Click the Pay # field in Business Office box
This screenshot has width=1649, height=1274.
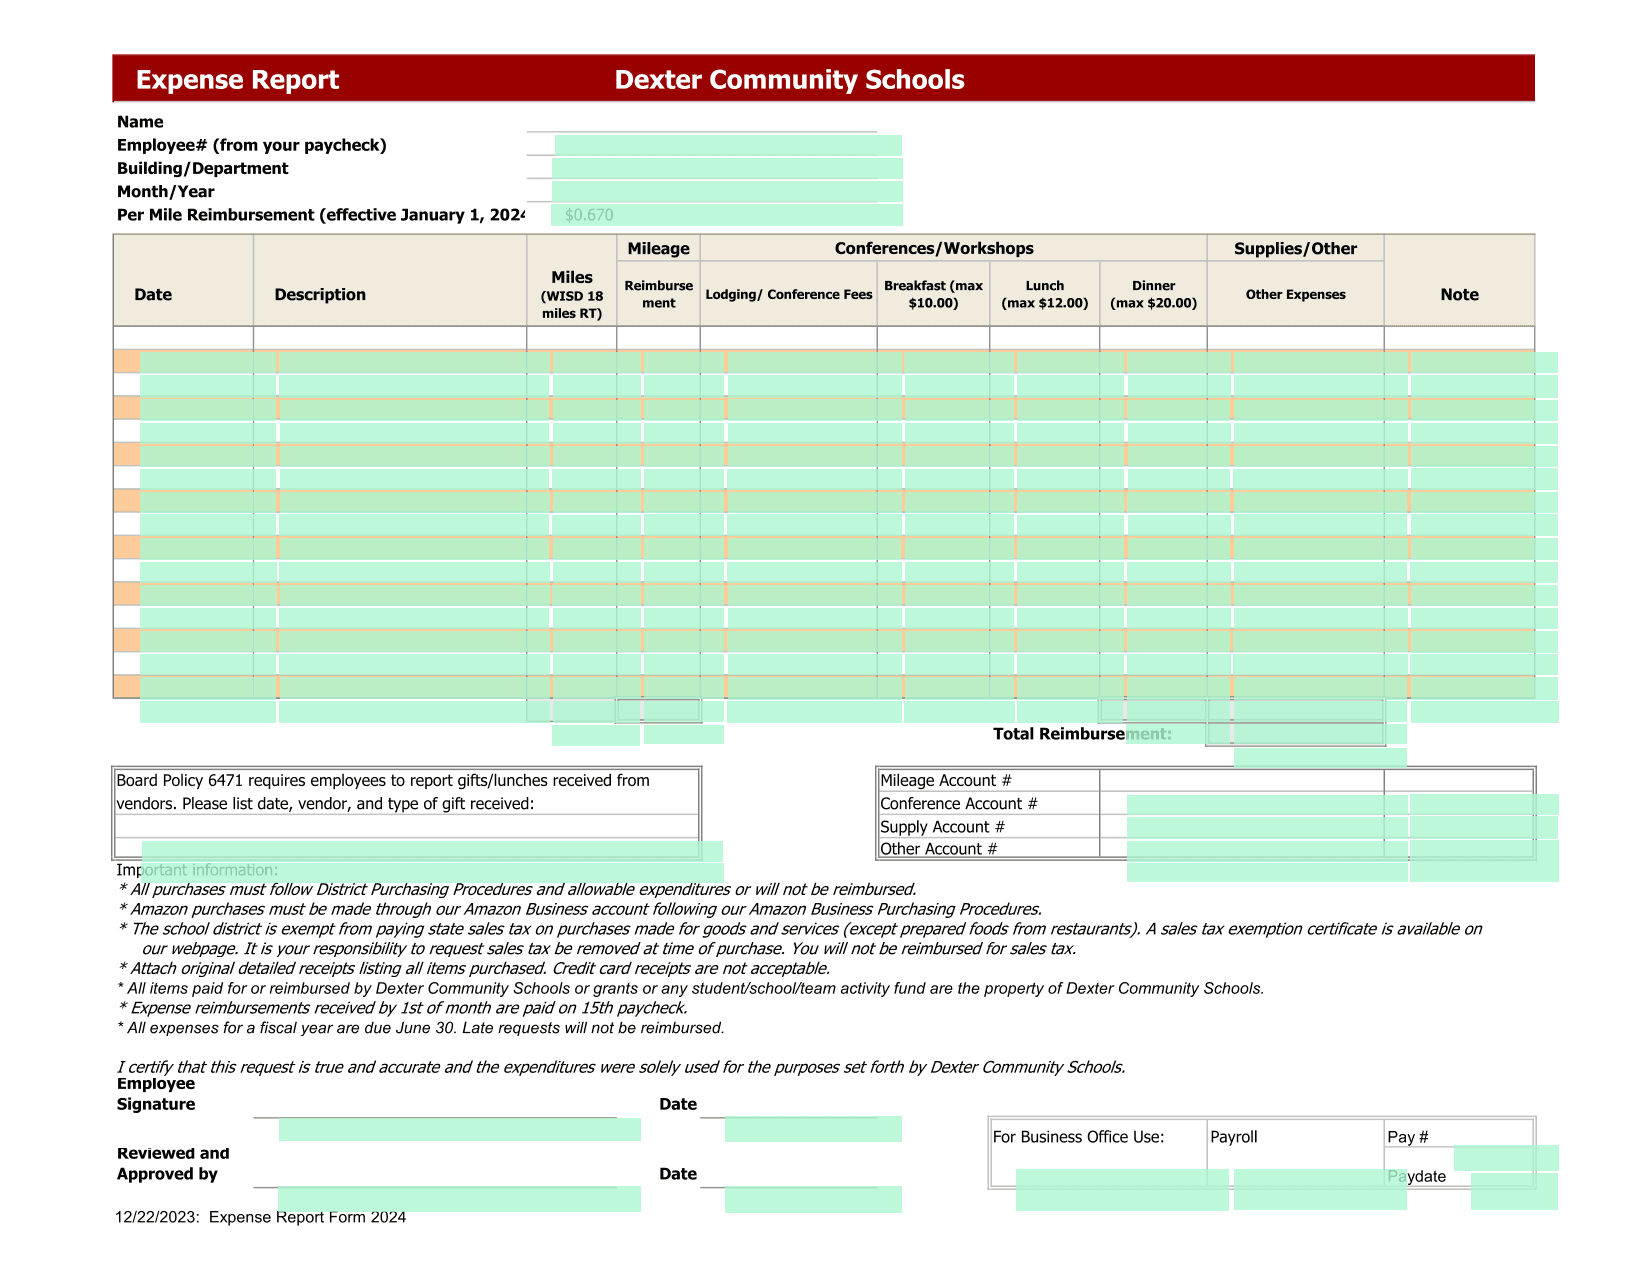click(x=1506, y=1158)
